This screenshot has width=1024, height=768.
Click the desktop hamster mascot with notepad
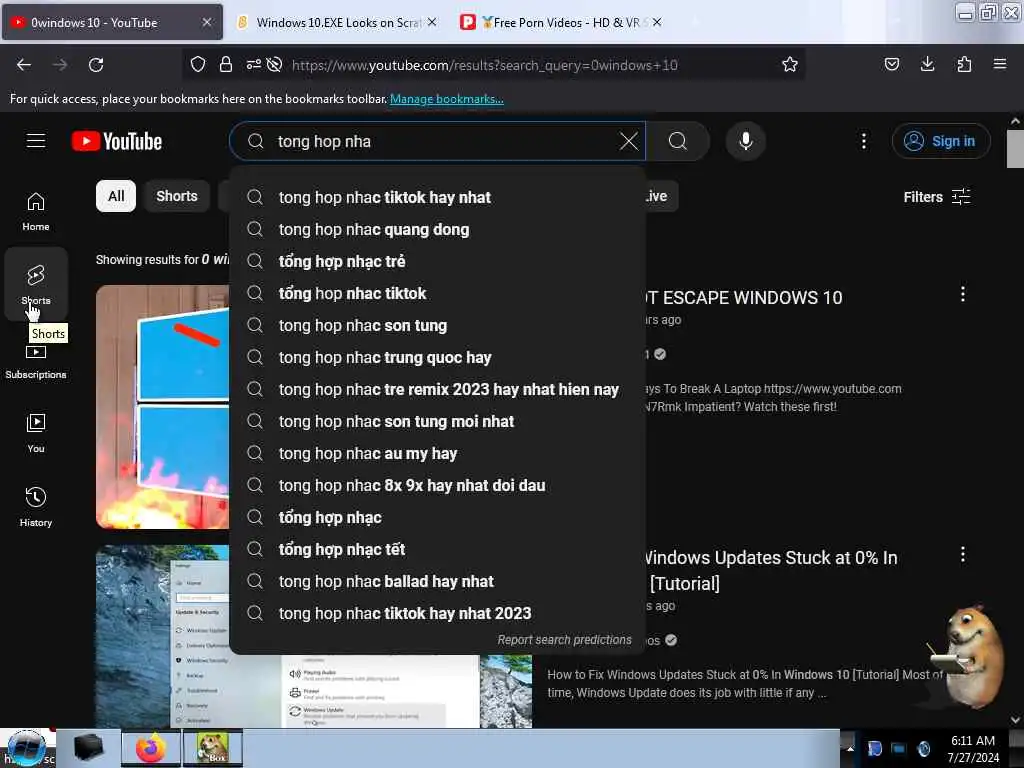pos(969,656)
